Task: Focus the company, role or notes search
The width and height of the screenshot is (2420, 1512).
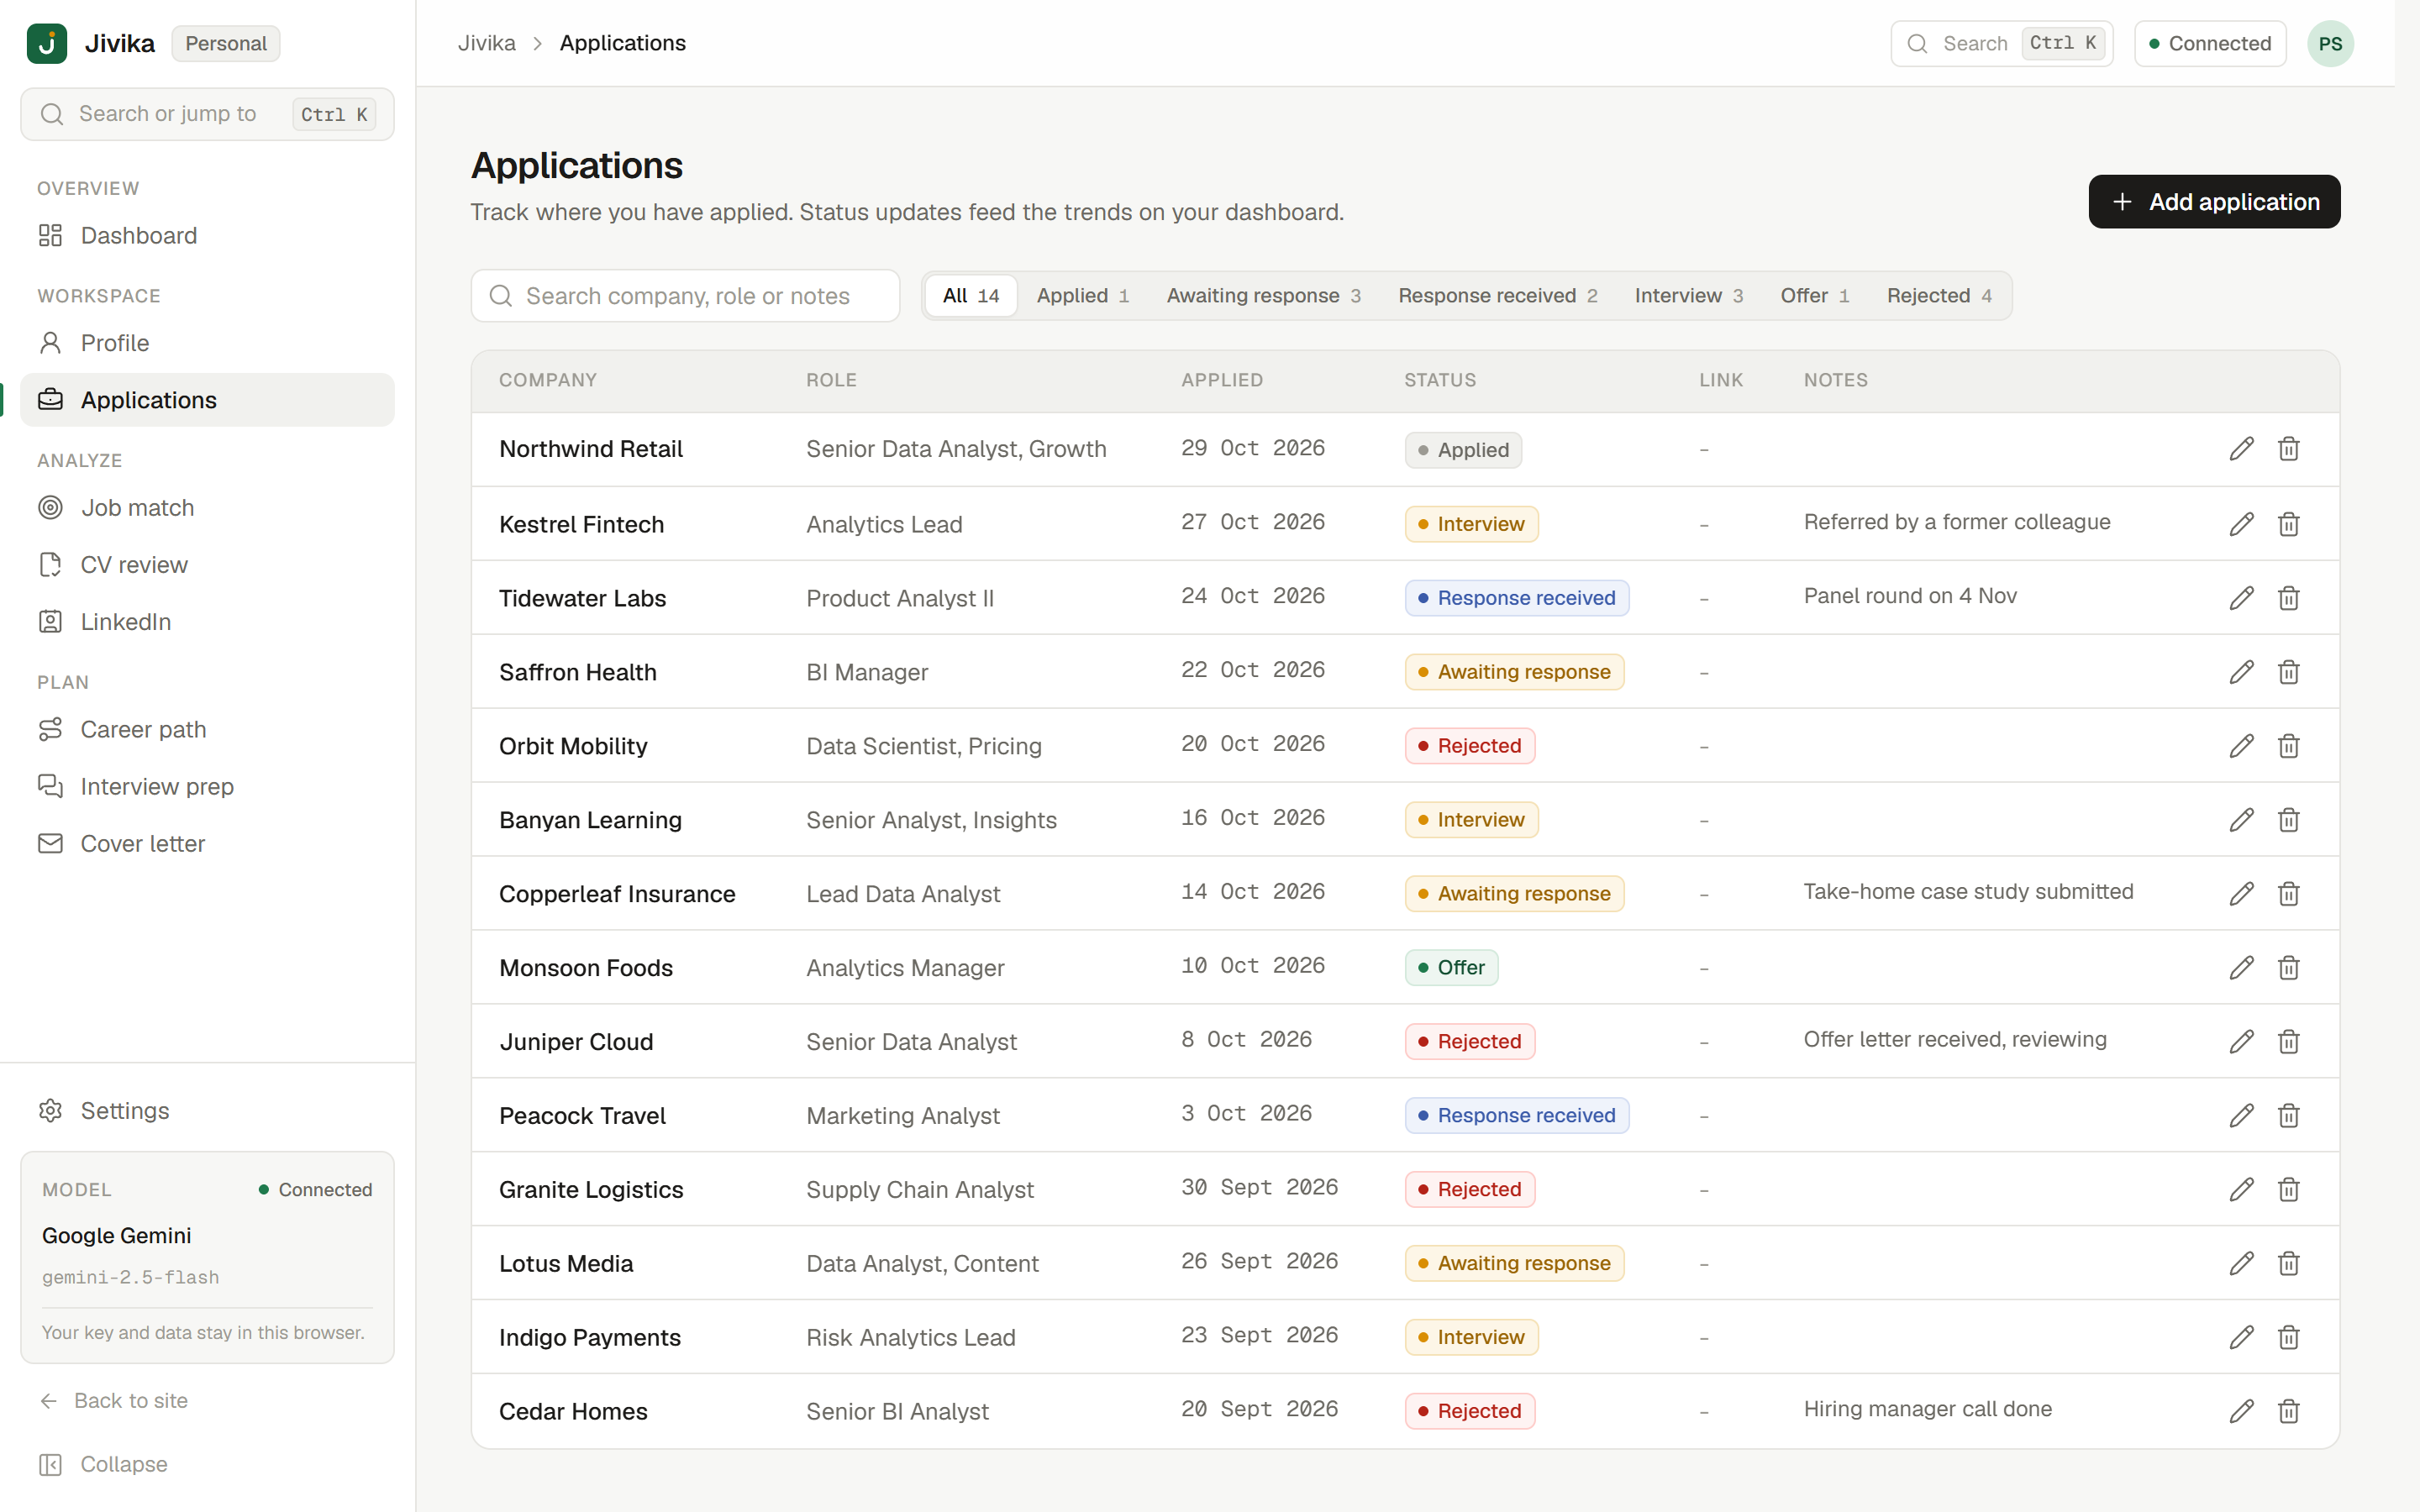Action: pos(685,296)
